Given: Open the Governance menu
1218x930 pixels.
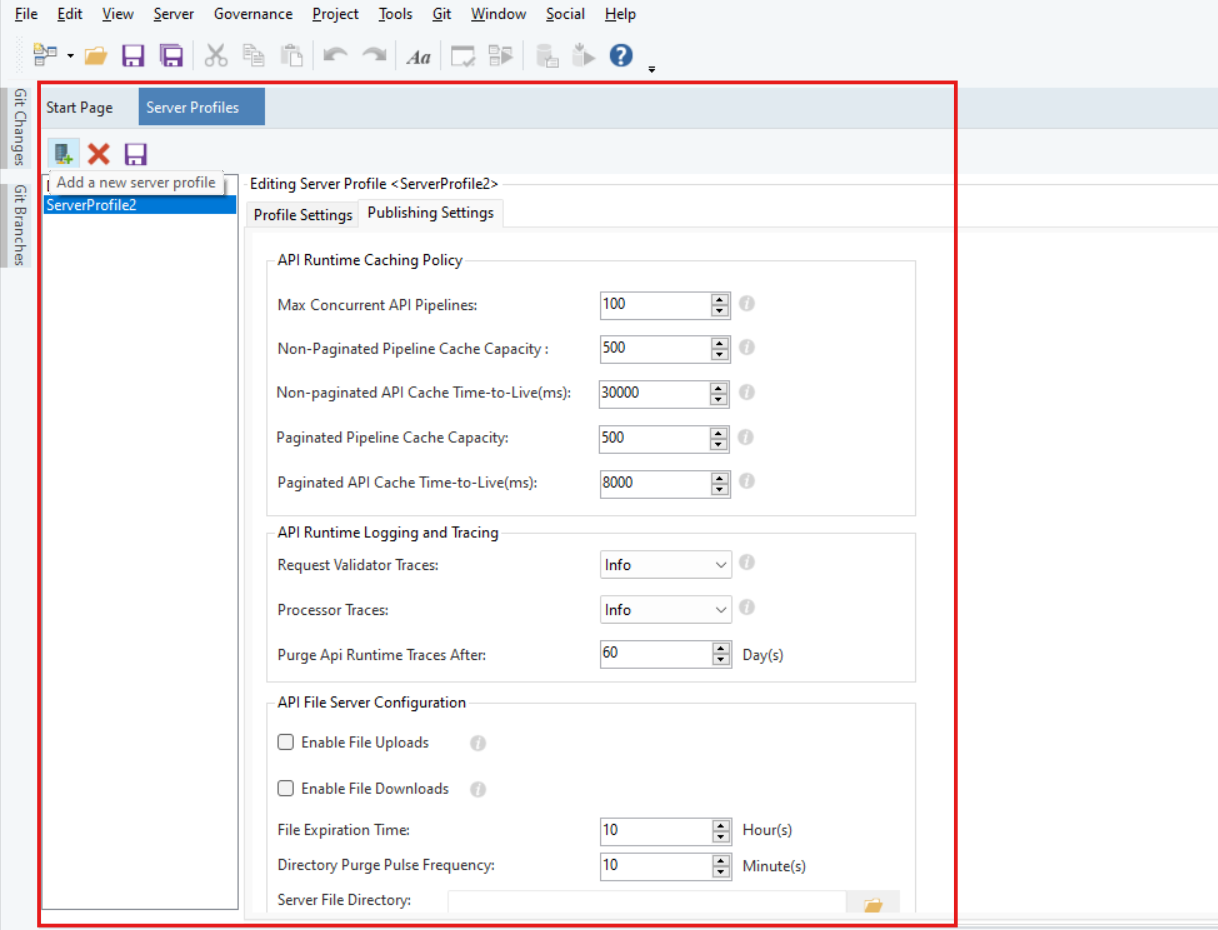Looking at the screenshot, I should coord(253,14).
